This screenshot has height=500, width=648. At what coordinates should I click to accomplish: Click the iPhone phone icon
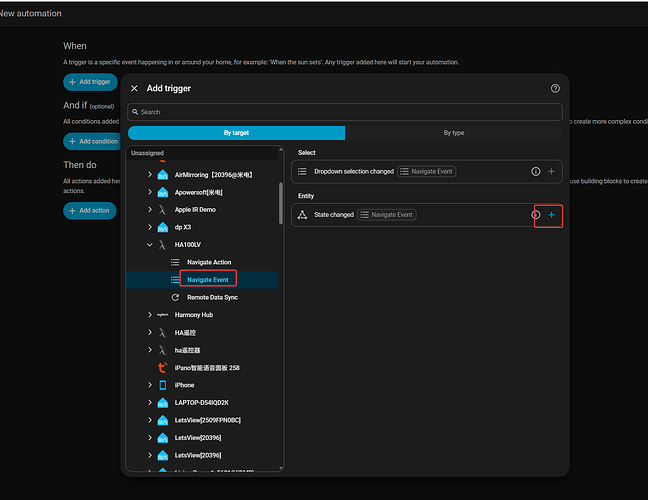point(163,385)
